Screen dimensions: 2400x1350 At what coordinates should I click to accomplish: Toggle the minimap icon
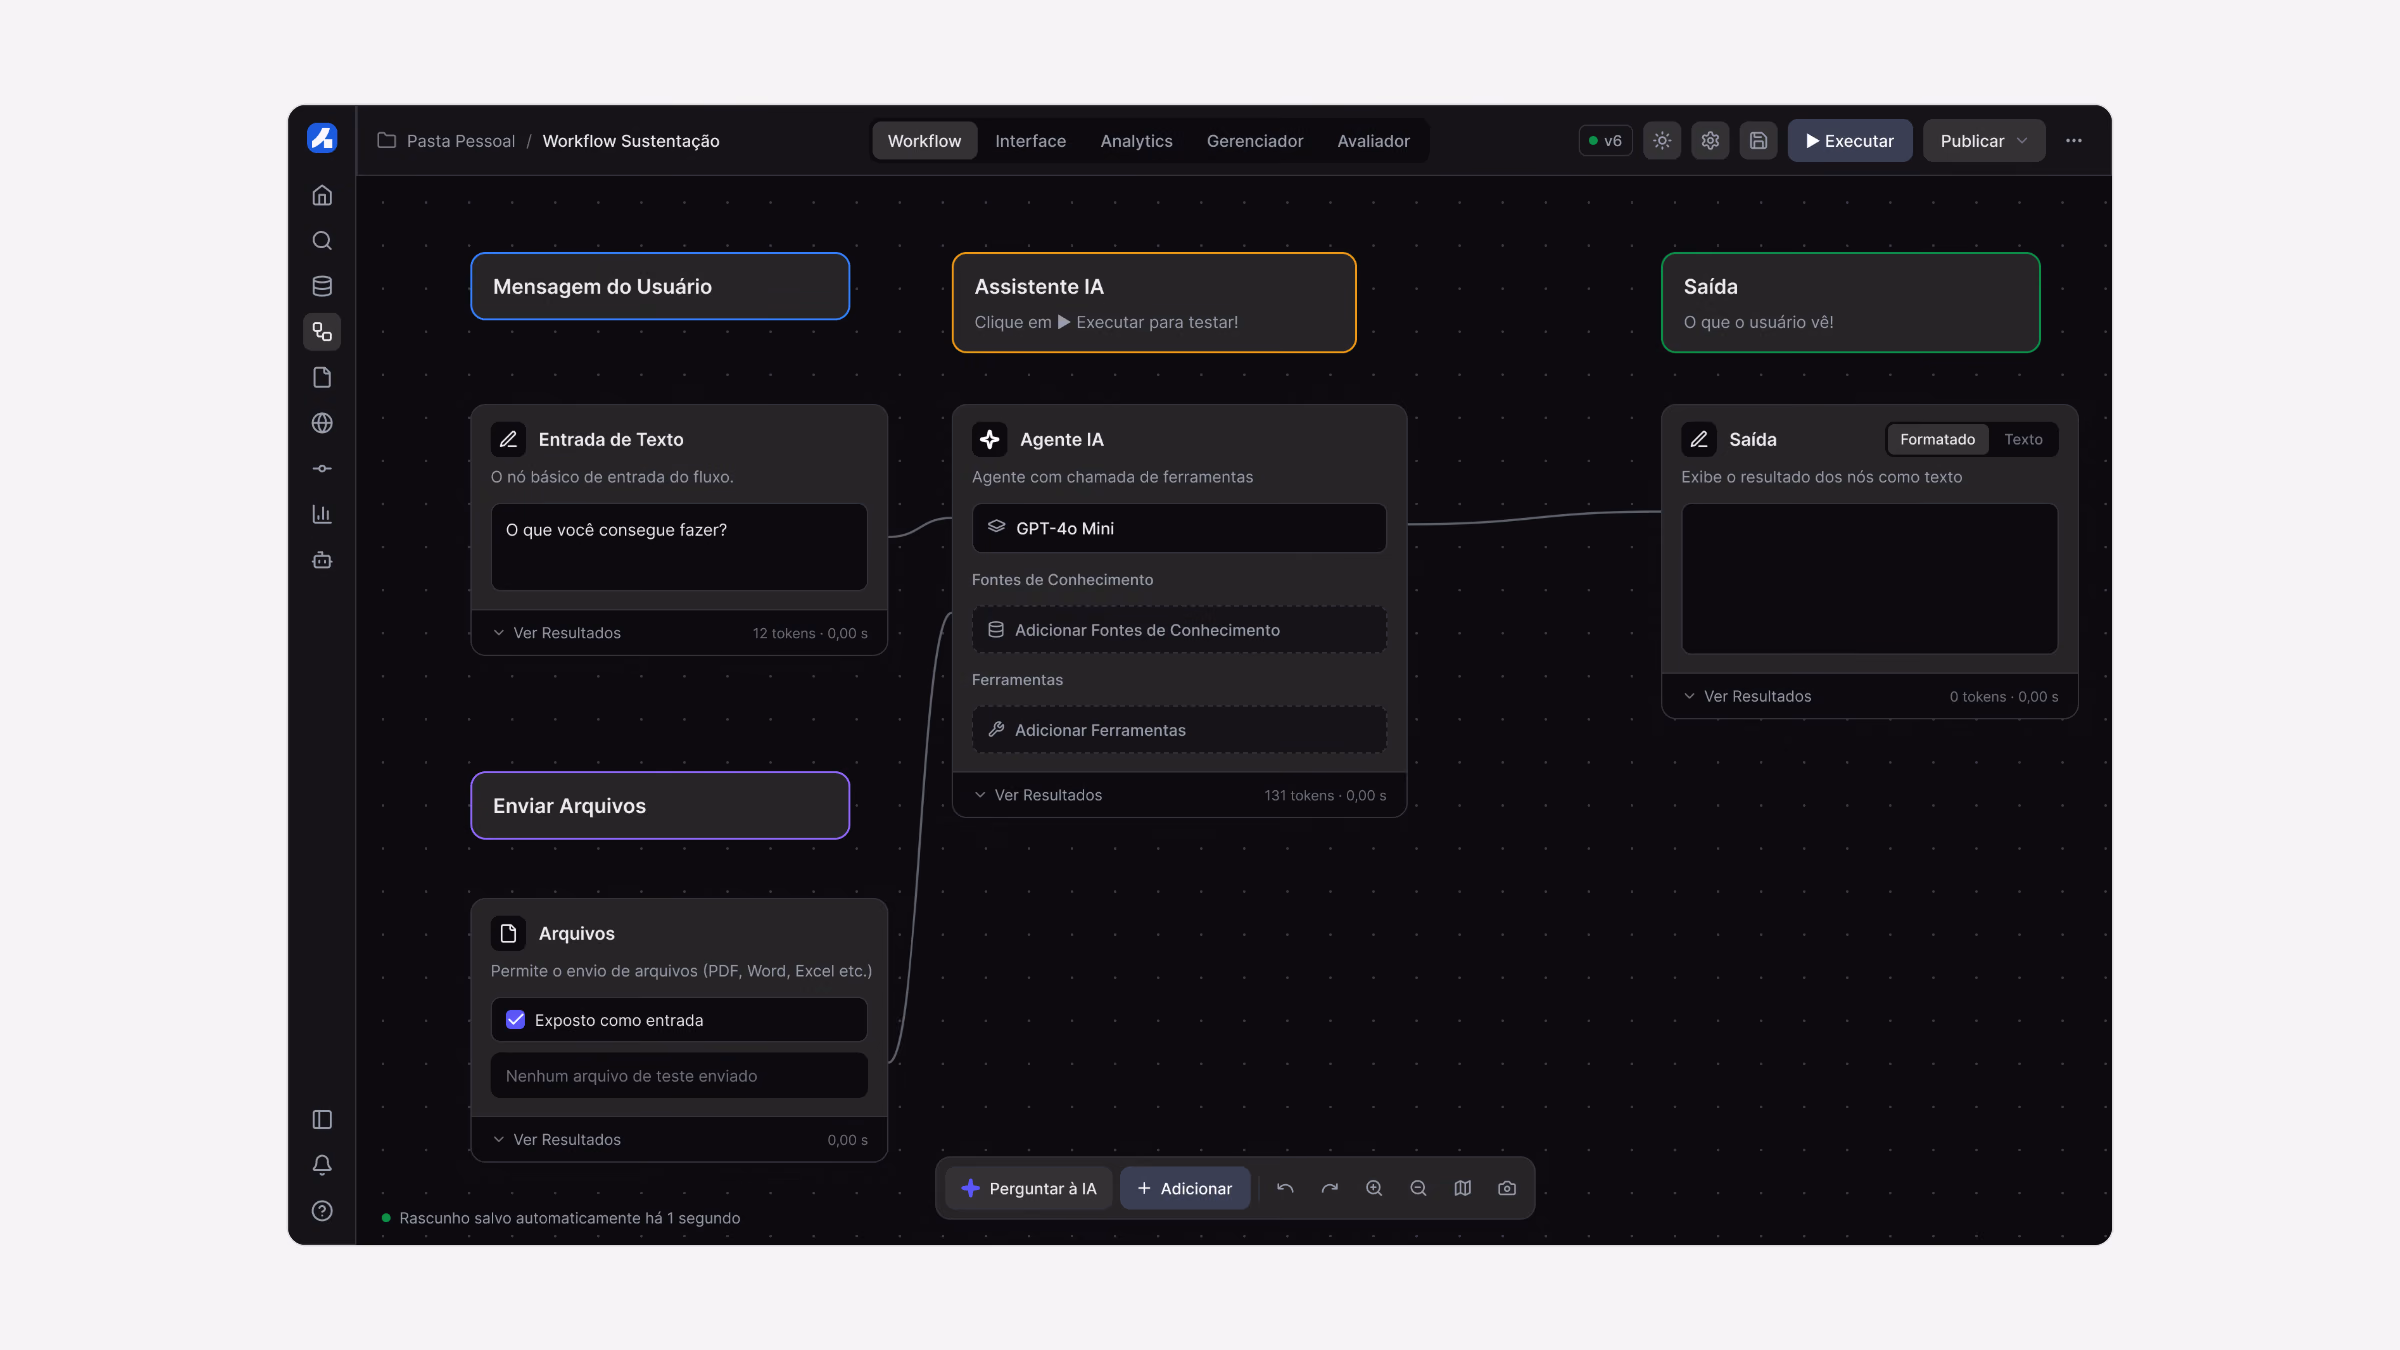pos(1462,1188)
